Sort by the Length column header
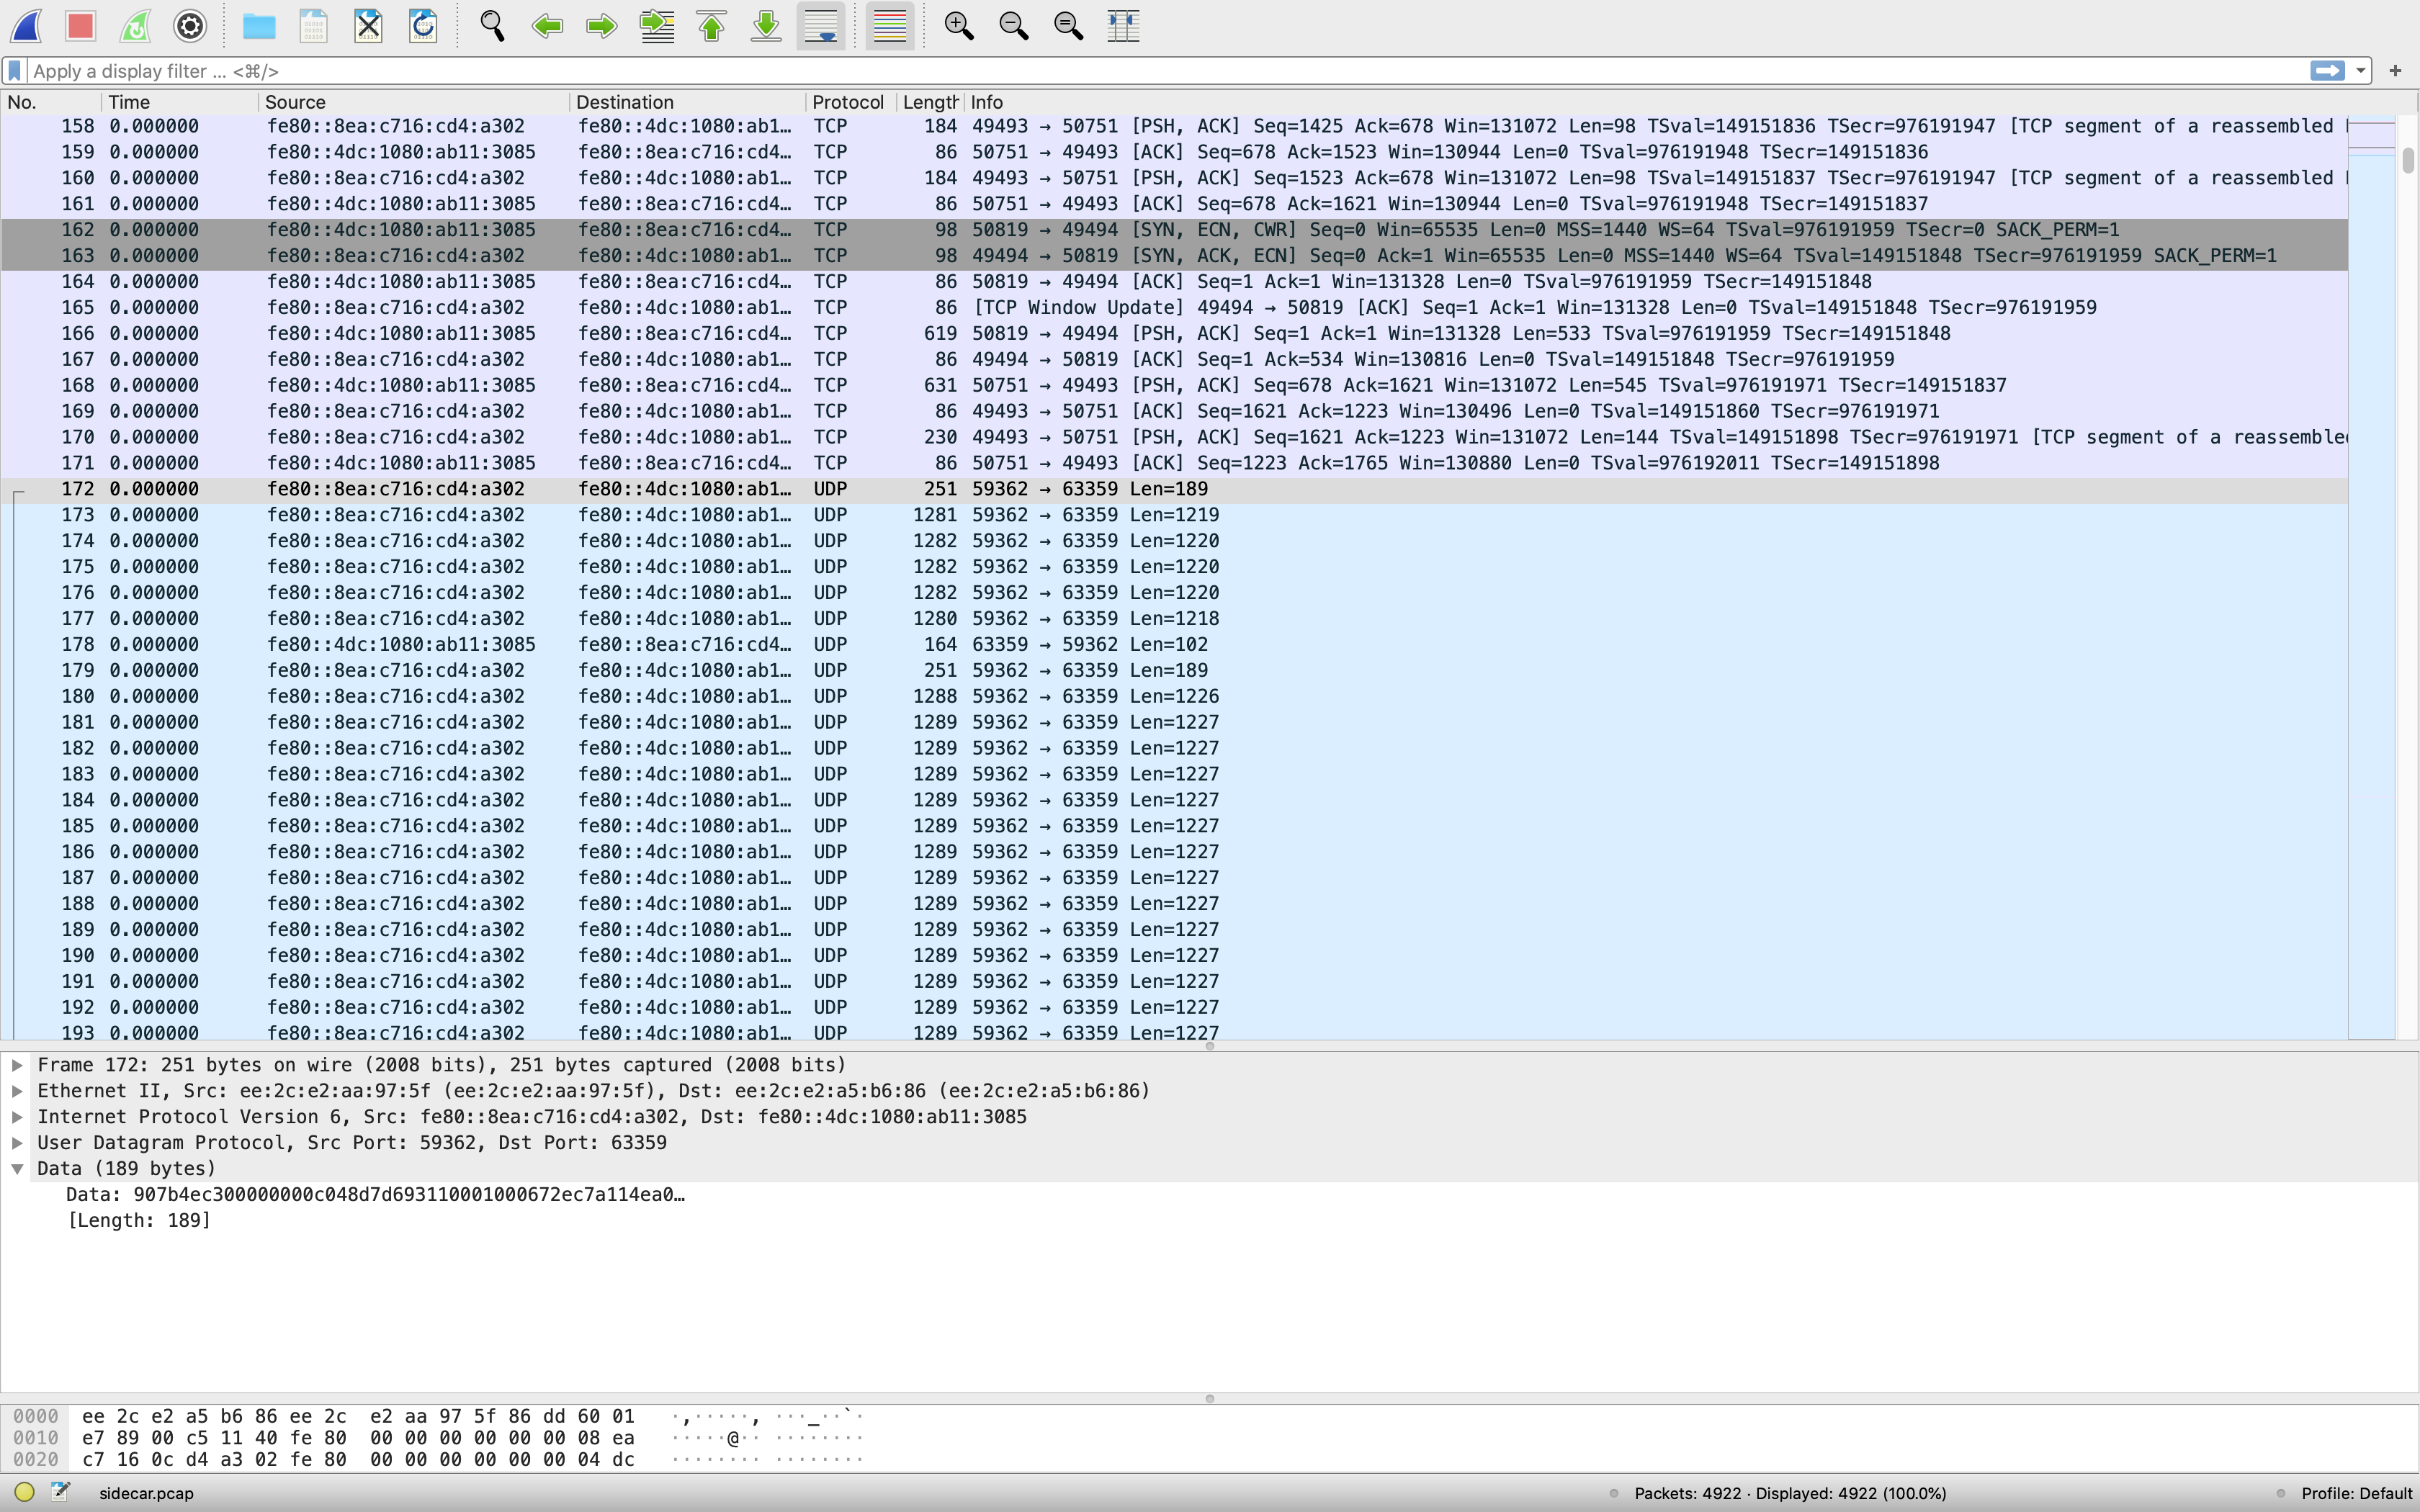 coord(929,102)
